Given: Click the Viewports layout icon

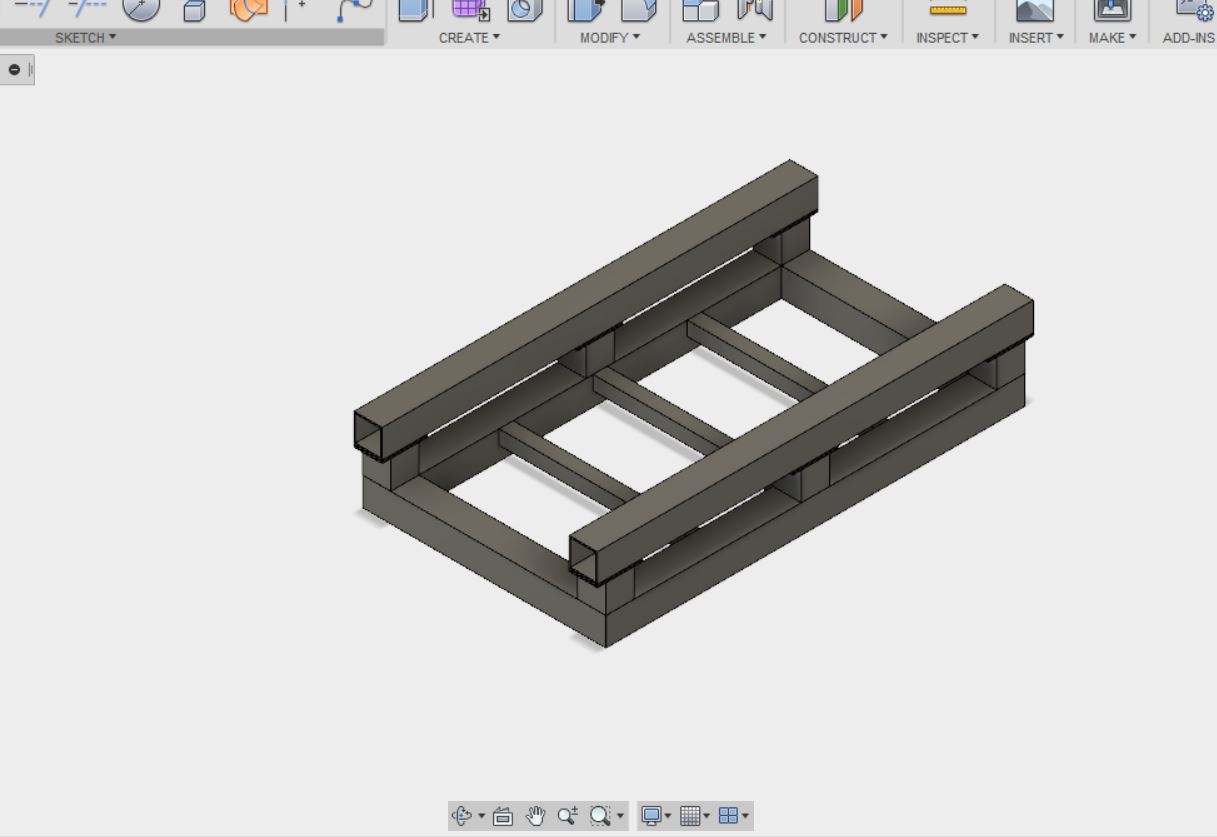Looking at the screenshot, I should tap(728, 816).
